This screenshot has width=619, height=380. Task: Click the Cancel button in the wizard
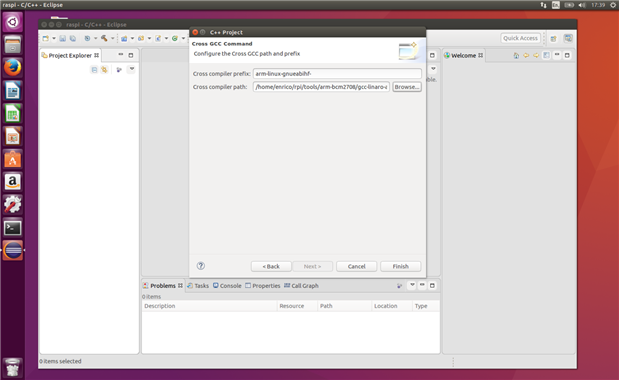click(x=356, y=266)
